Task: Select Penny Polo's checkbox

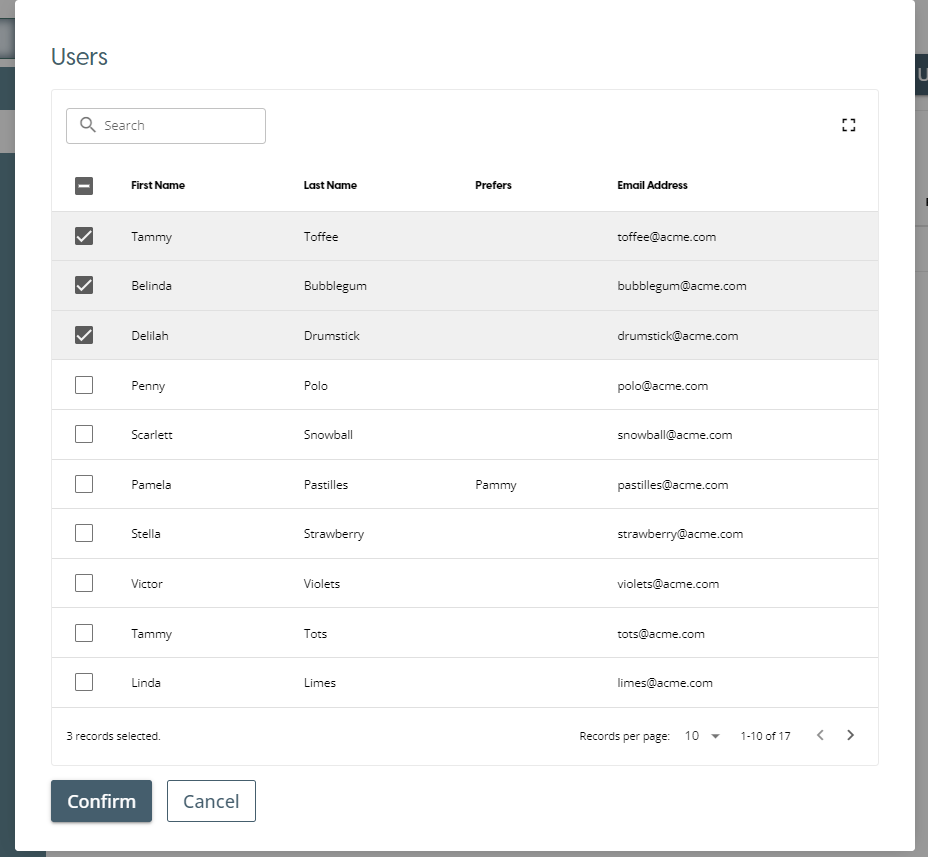Action: 84,385
